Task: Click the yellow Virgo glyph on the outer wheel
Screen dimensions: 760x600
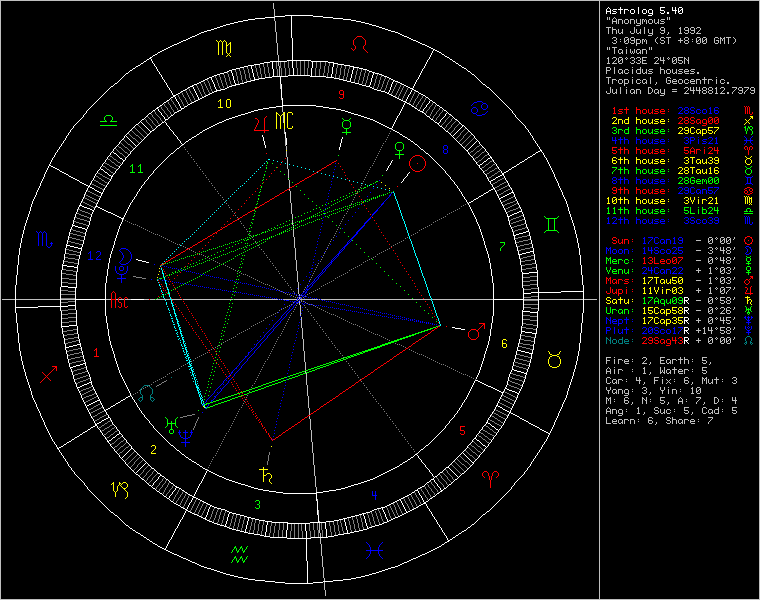Action: (x=224, y=48)
